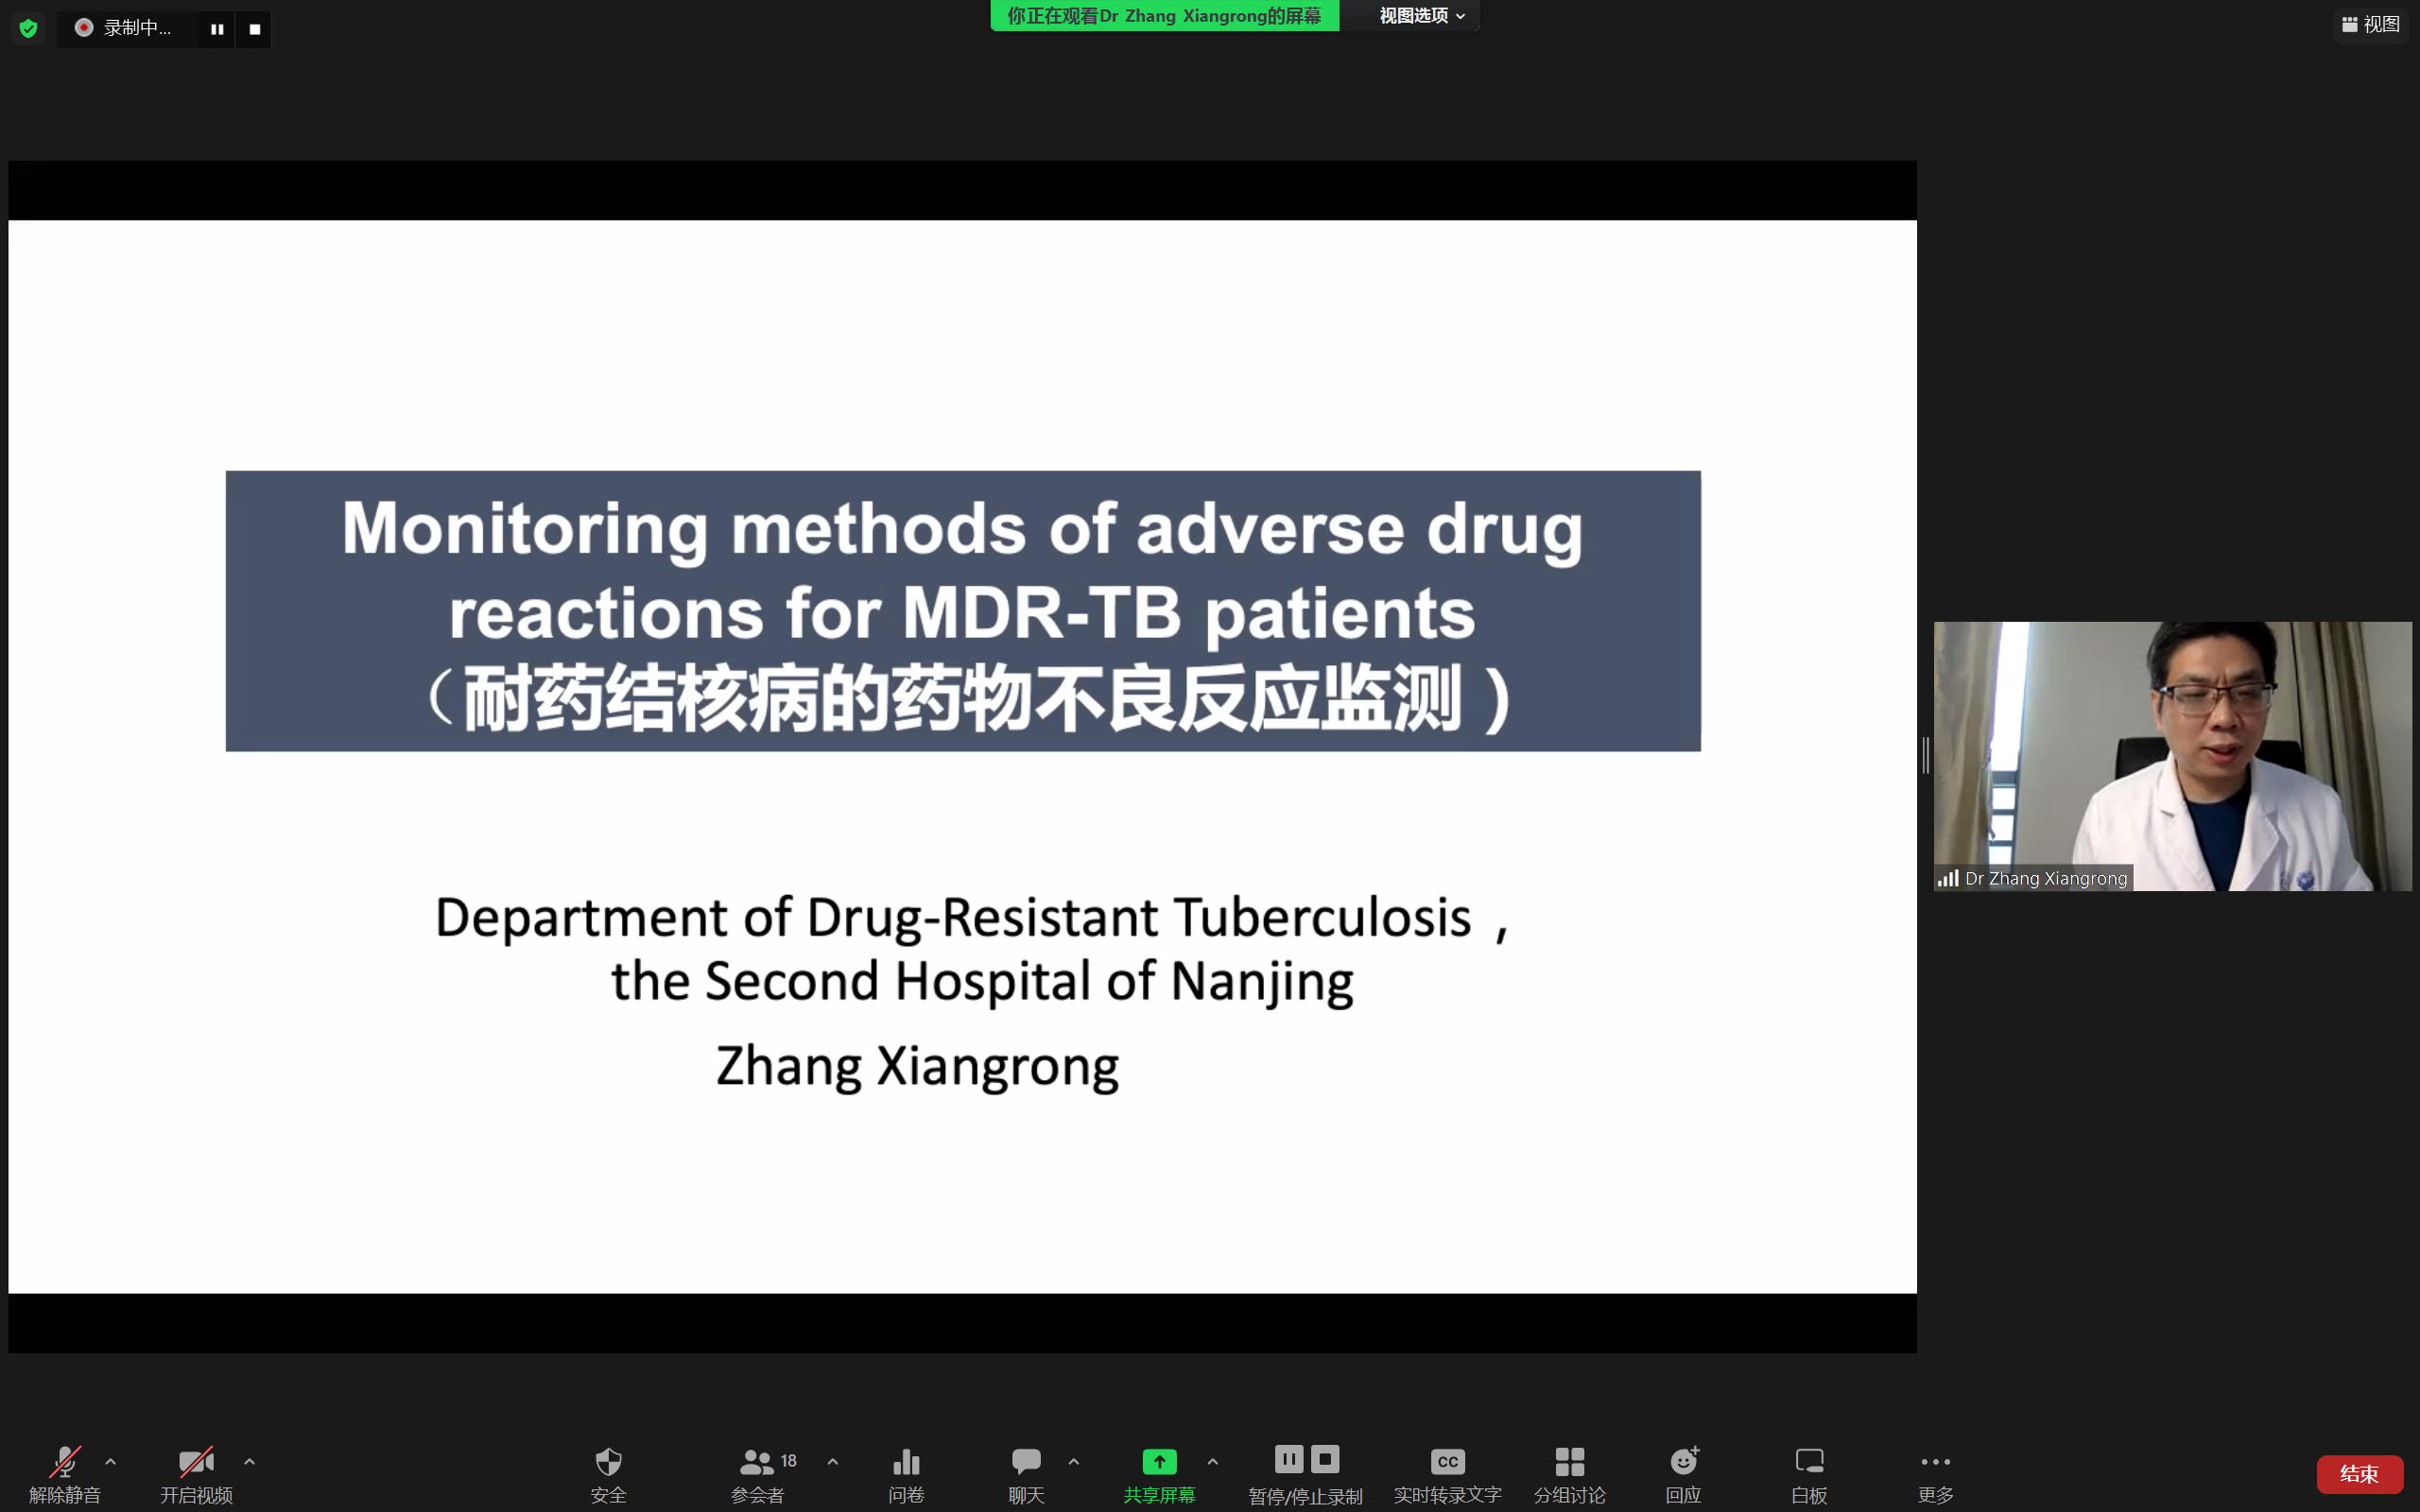Image resolution: width=2420 pixels, height=1512 pixels.
Task: Click the Dr Zhang Xiangrong name label
Action: pos(2046,878)
